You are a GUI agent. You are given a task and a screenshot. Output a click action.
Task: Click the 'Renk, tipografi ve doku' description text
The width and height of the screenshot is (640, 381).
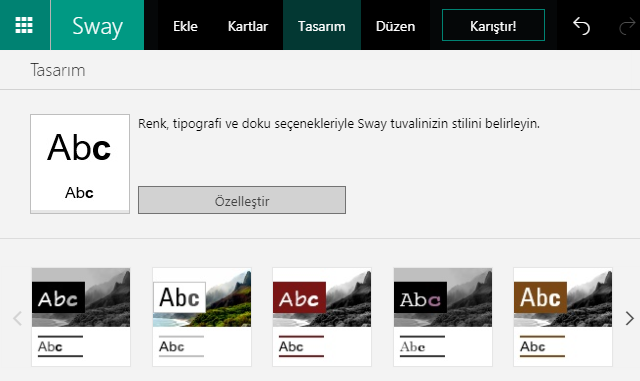pos(339,123)
